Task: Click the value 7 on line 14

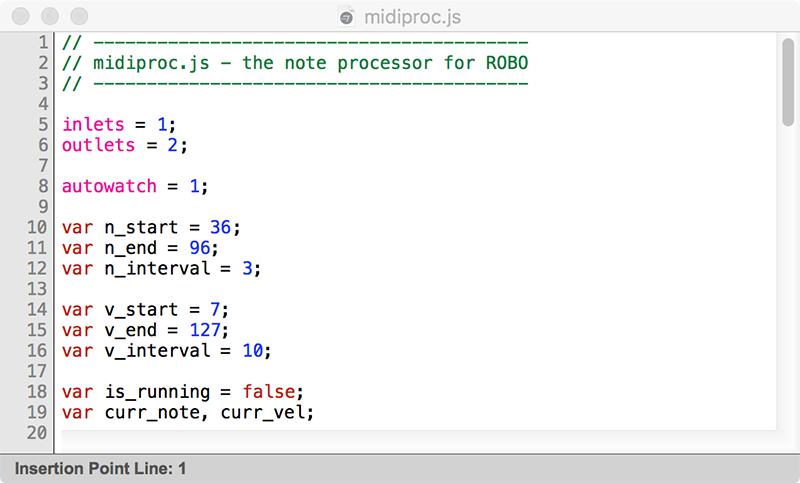Action: [x=215, y=310]
